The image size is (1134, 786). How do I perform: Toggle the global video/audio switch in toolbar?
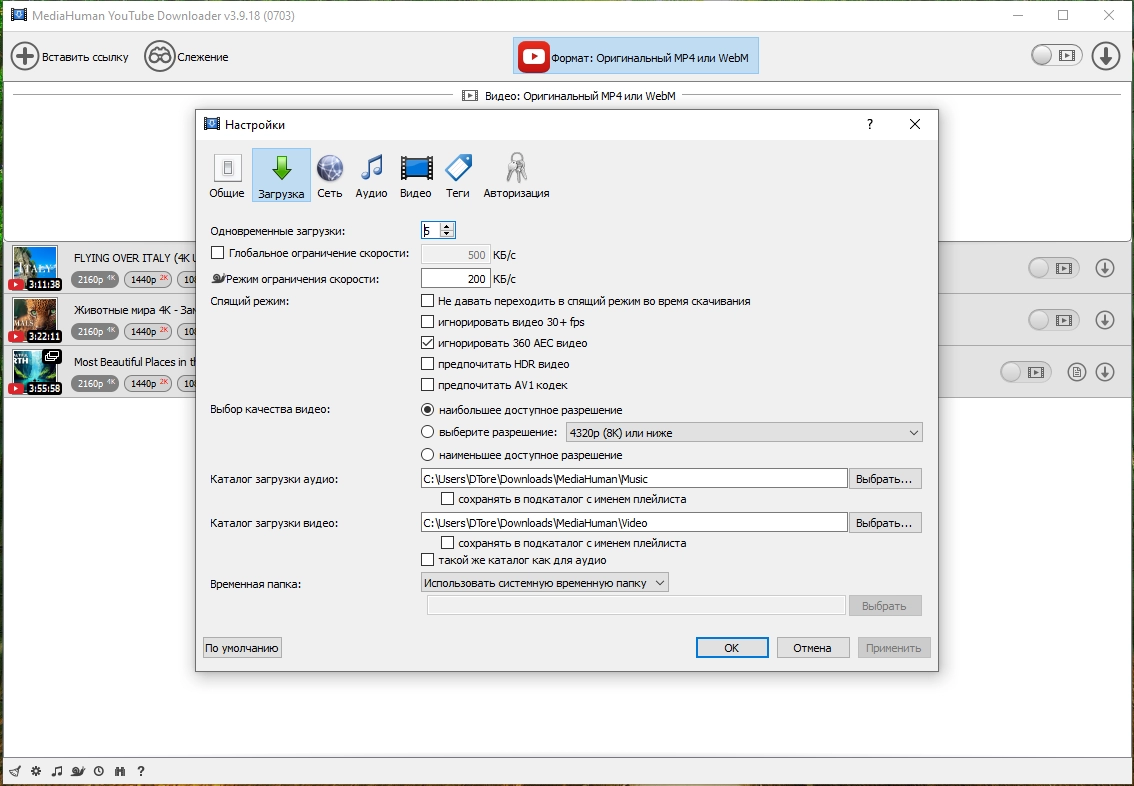click(x=1056, y=55)
